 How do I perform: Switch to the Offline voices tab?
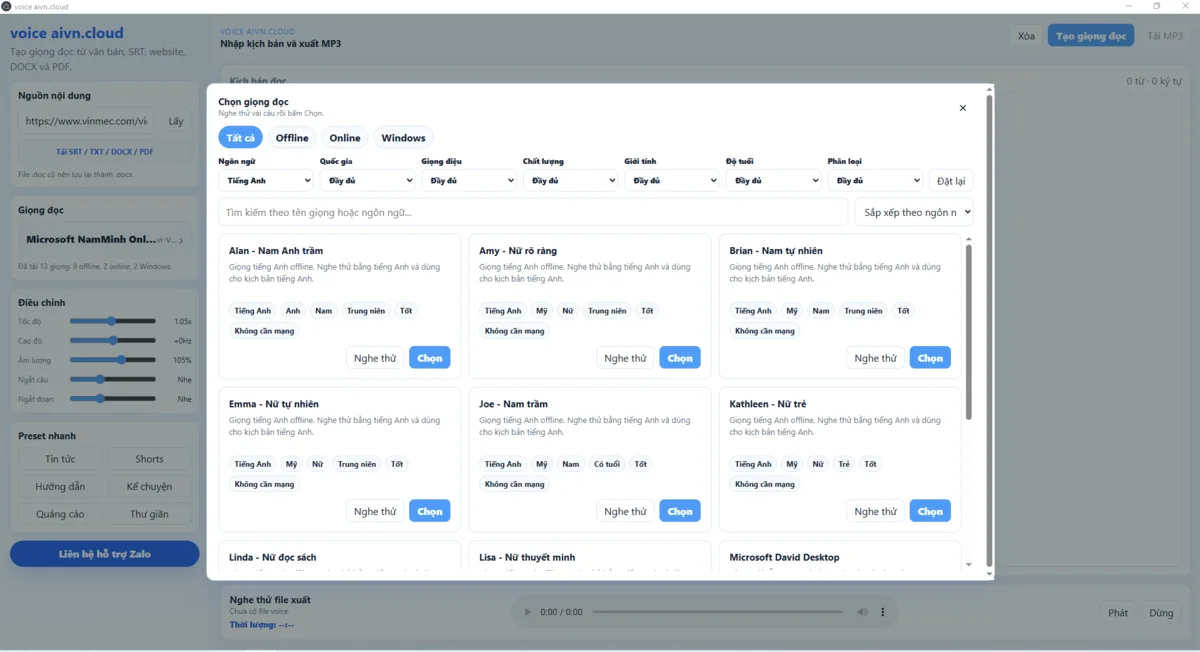292,138
